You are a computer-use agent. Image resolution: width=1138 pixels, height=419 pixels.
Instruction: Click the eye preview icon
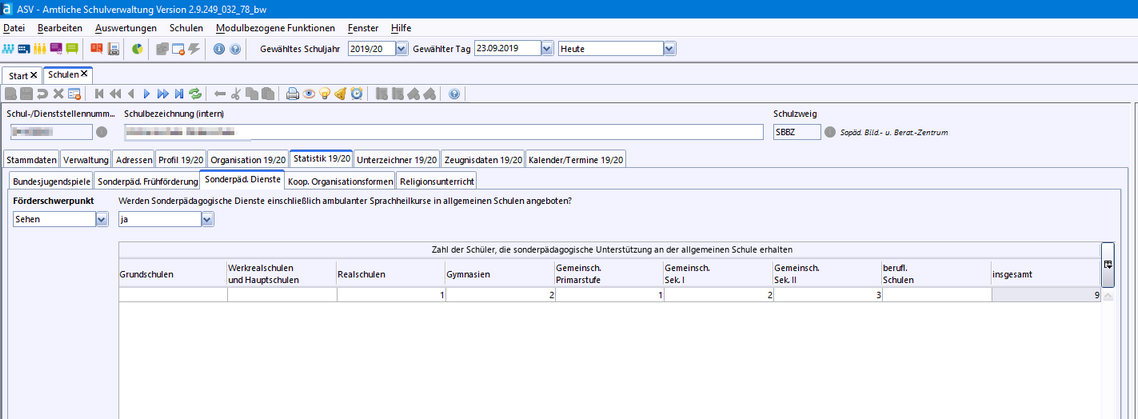(x=309, y=94)
